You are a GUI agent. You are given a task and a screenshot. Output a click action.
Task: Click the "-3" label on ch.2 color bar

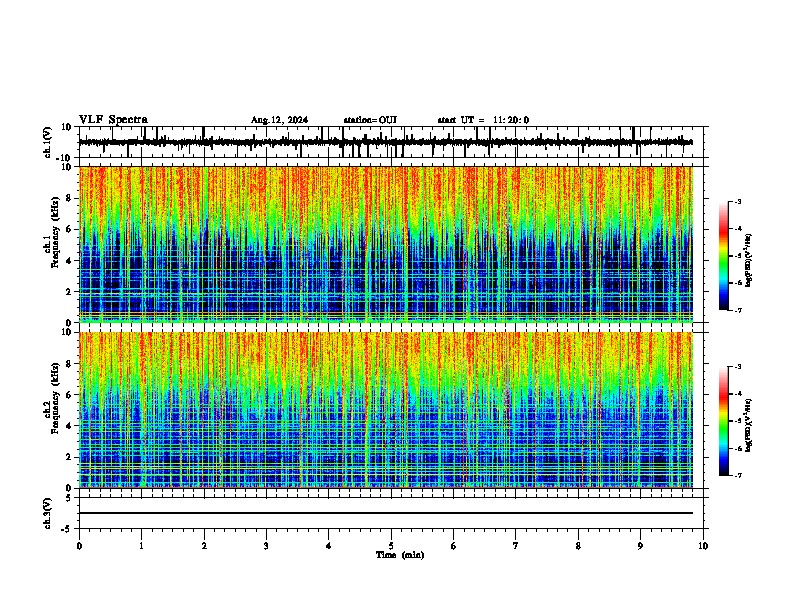coord(737,367)
